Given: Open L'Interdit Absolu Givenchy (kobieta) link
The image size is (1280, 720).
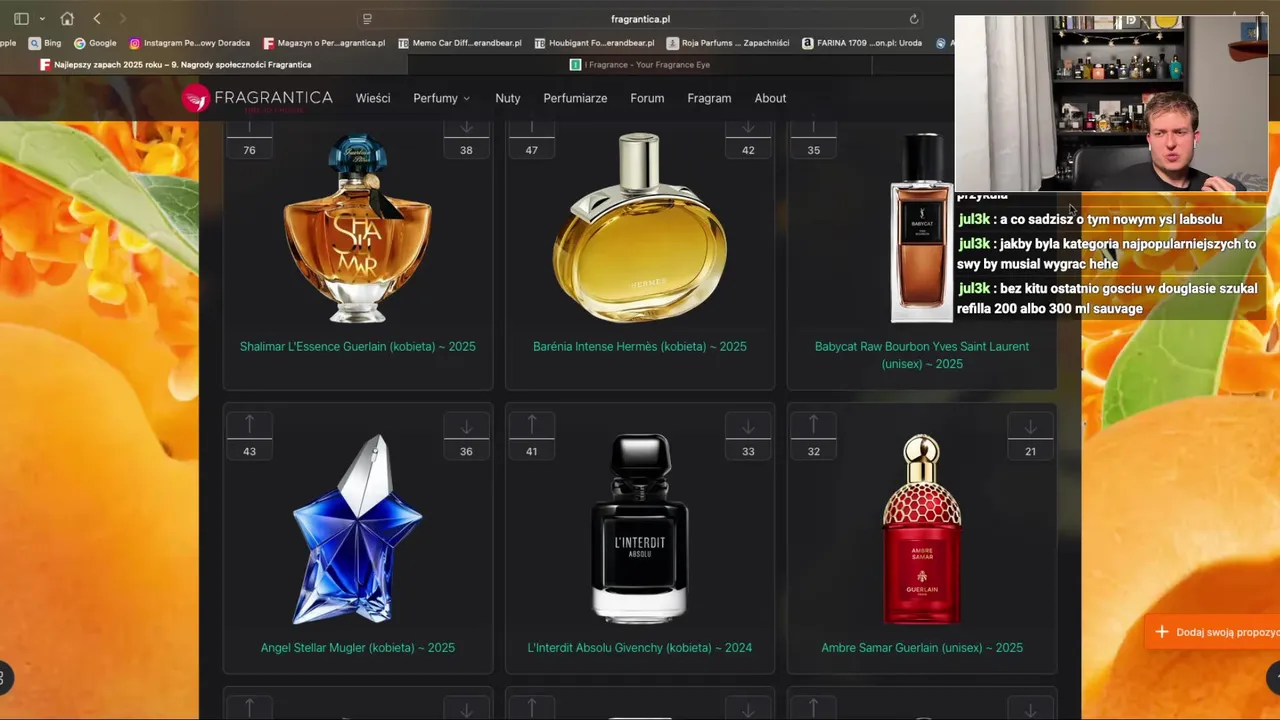Looking at the screenshot, I should point(639,648).
